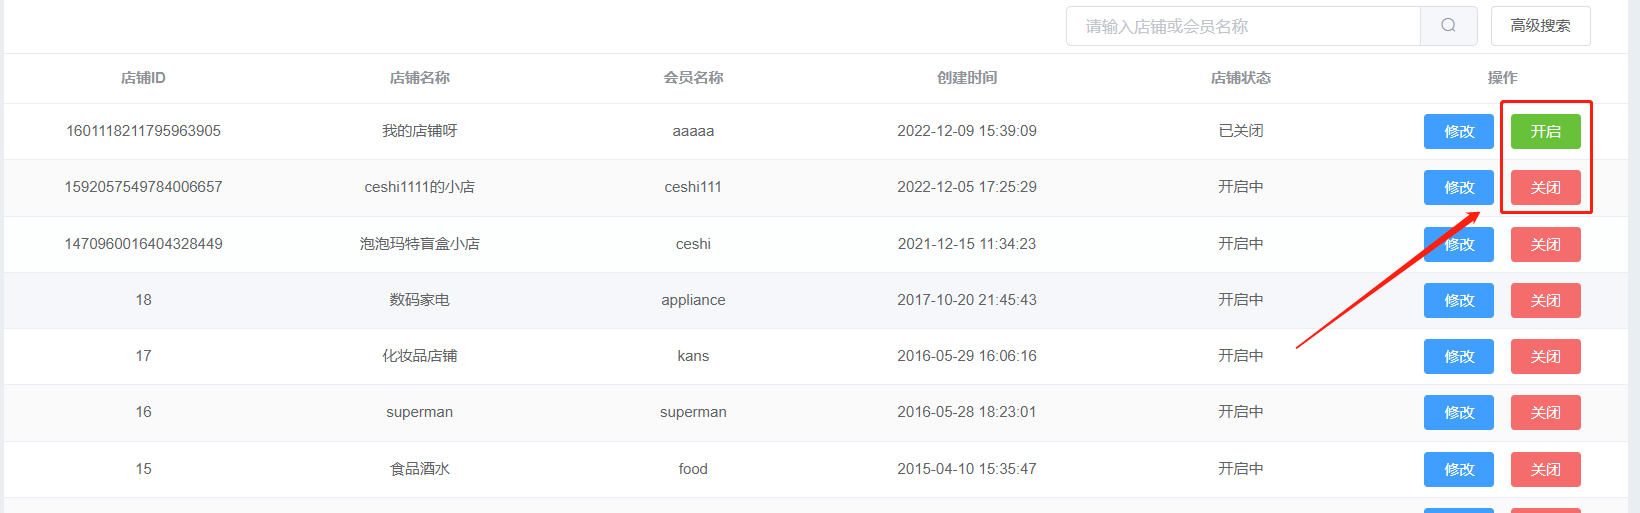
Task: Click 修改 in the superman row
Action: click(1459, 412)
